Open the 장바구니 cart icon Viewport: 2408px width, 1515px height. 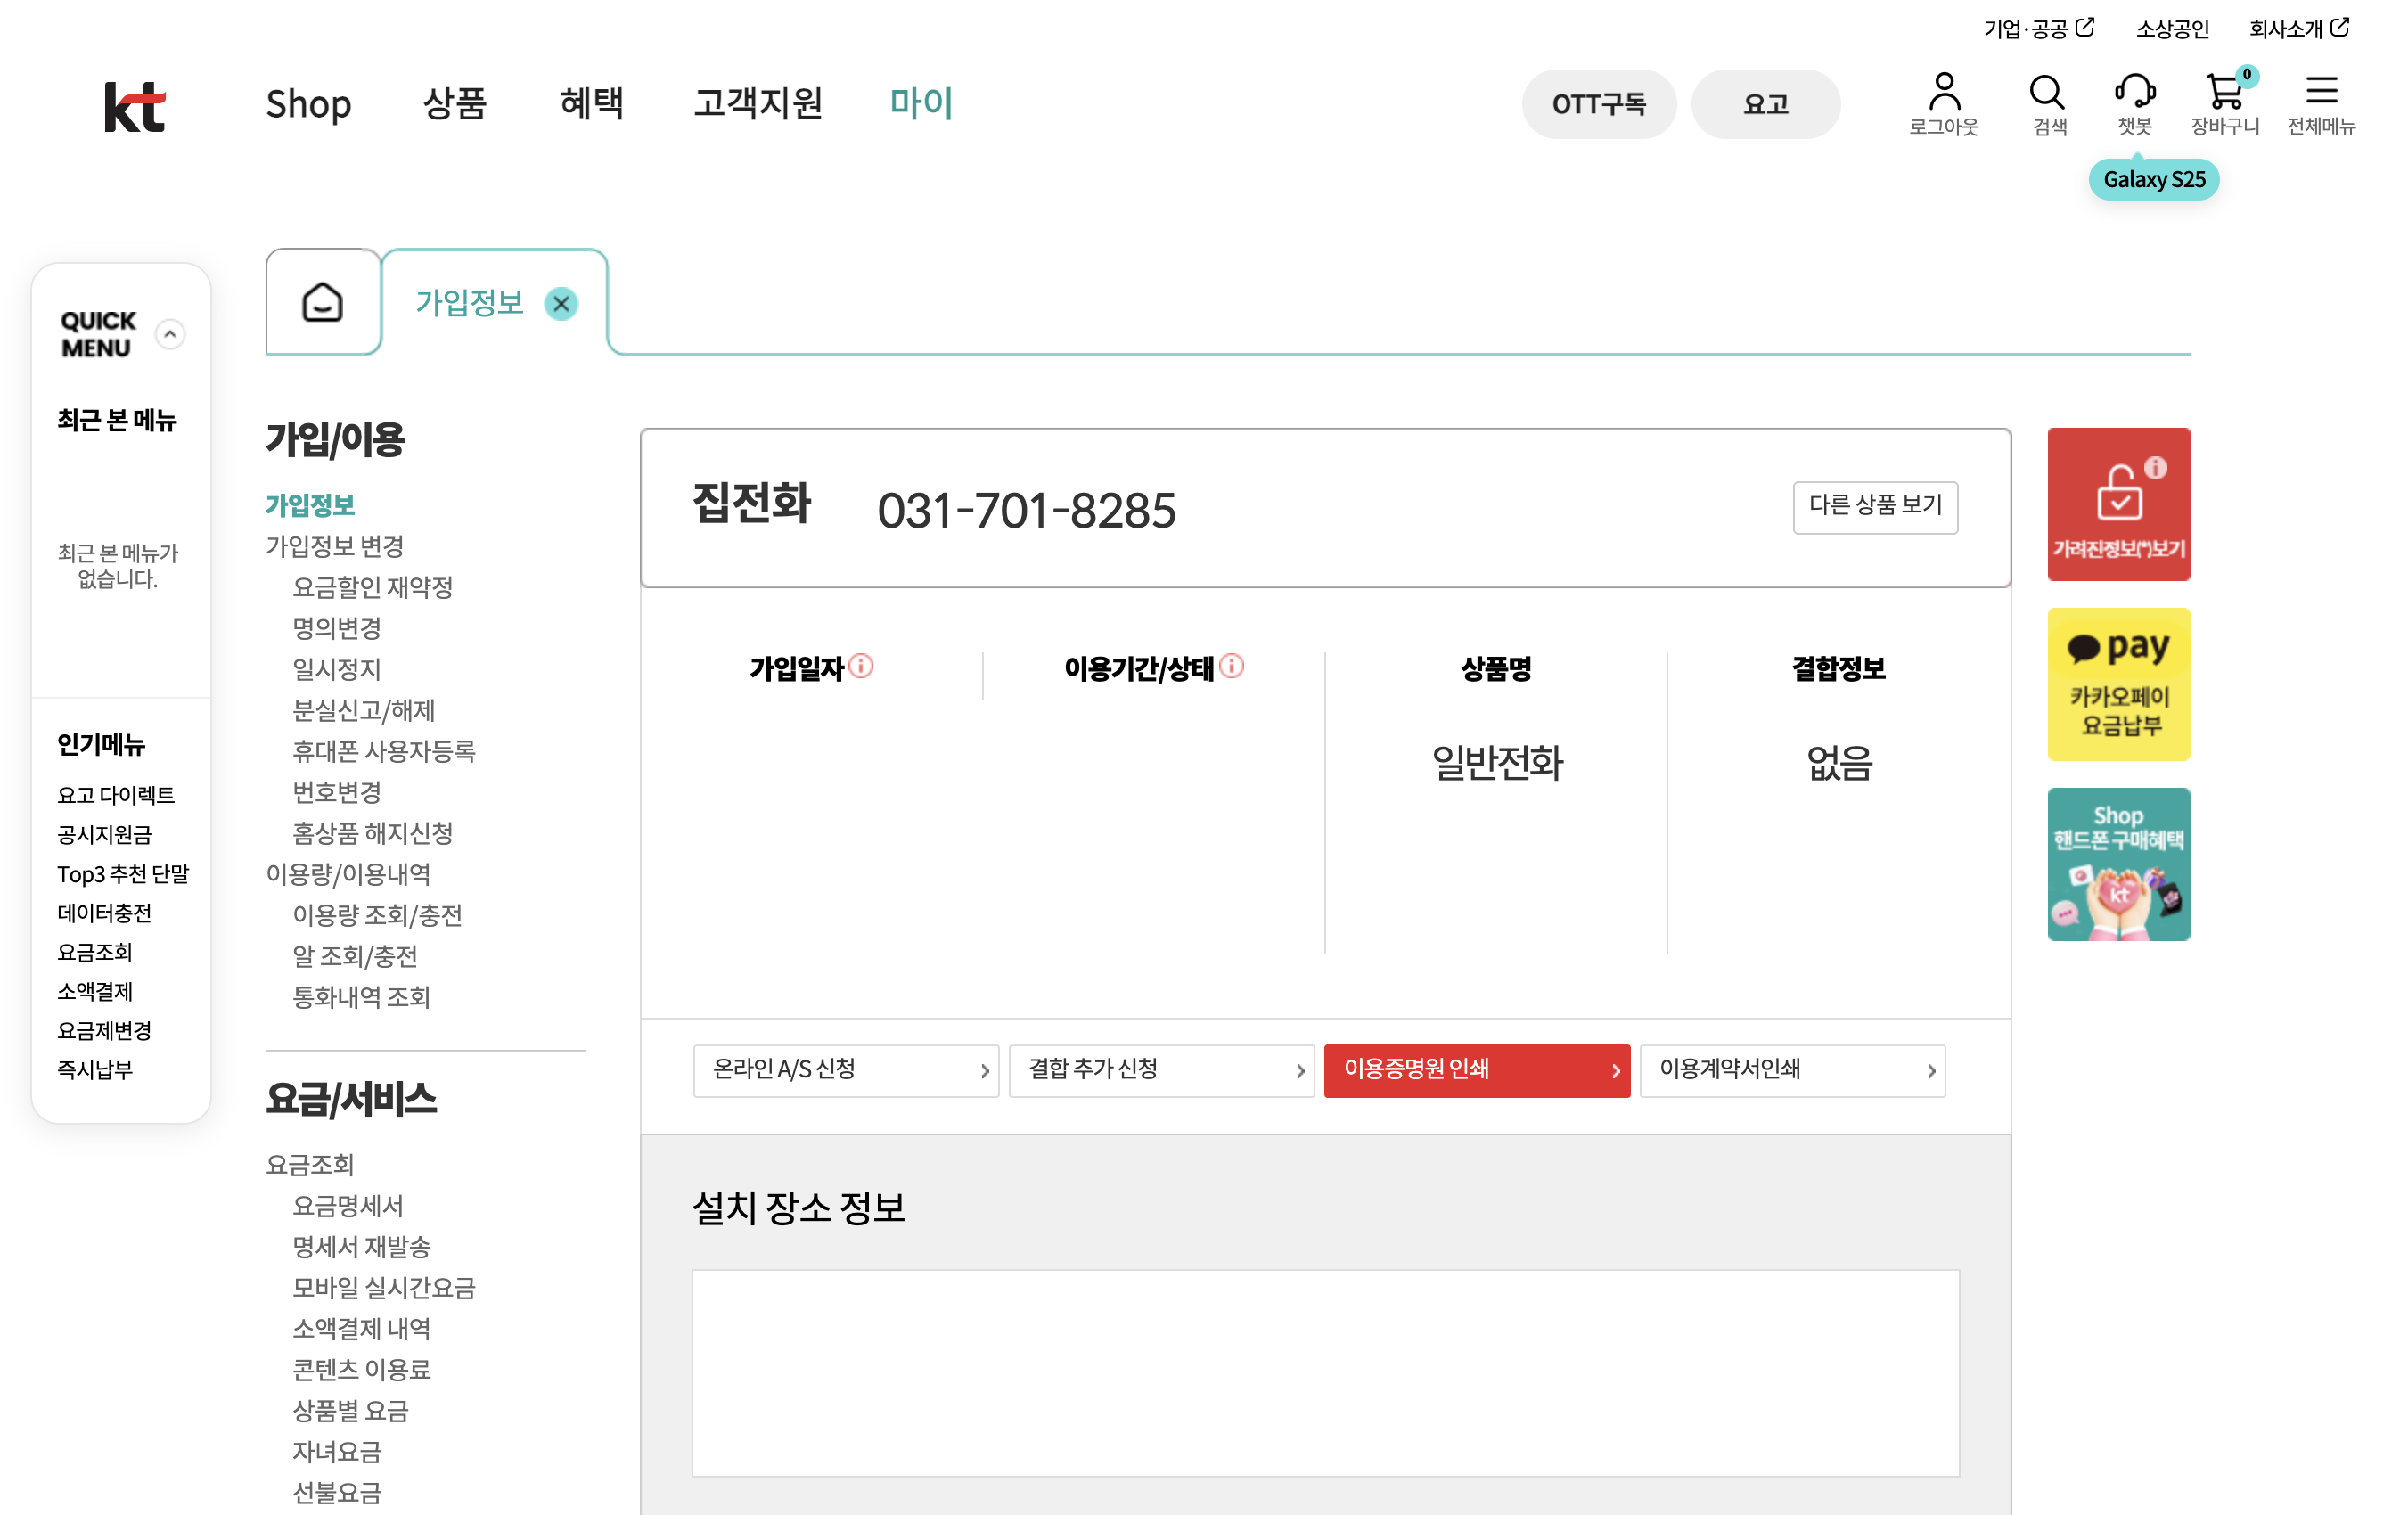click(x=2225, y=103)
